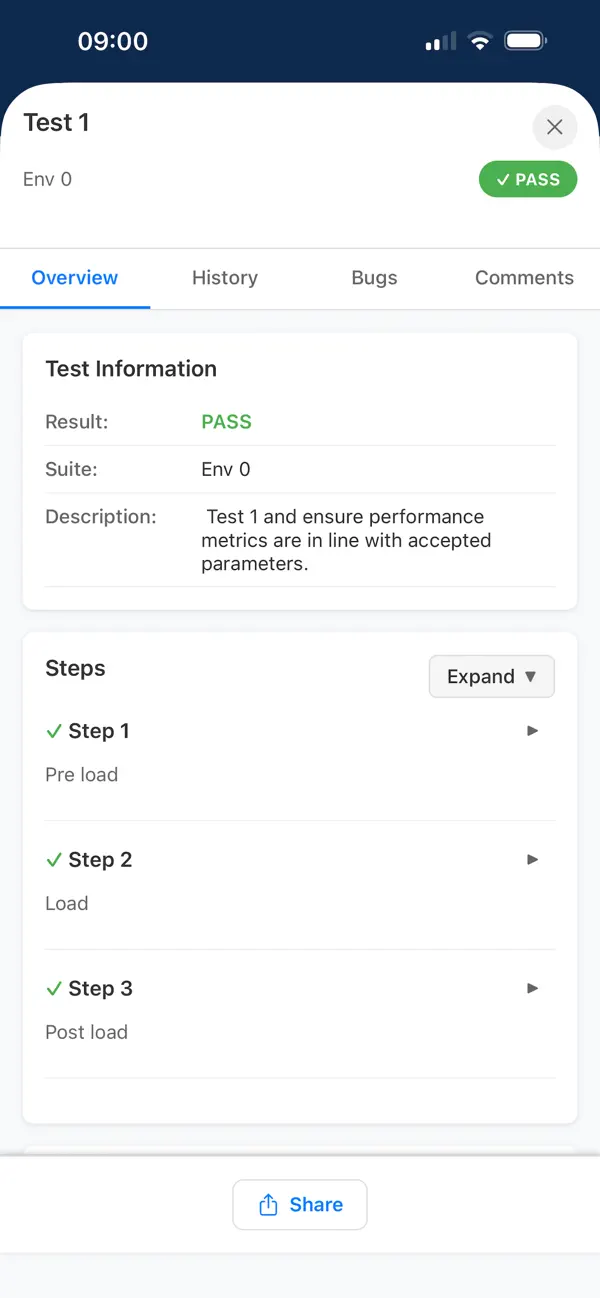This screenshot has height=1298, width=600.
Task: Tap the checkmark icon beside Step 1
Action: tap(55, 731)
